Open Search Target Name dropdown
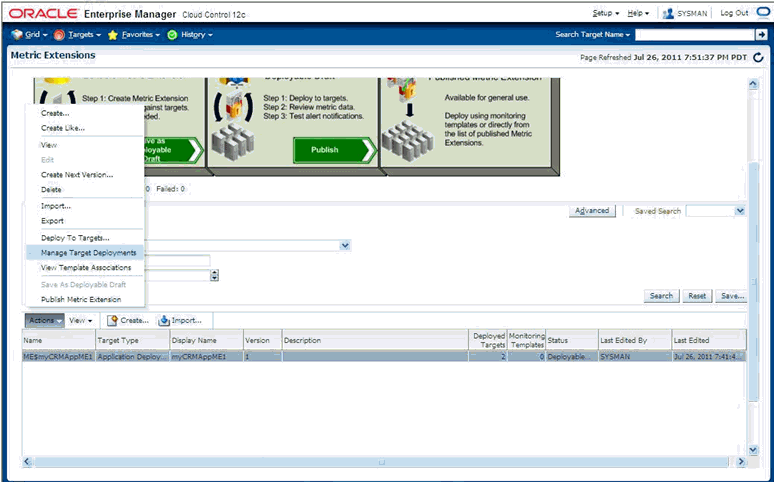The image size is (774, 482). point(592,35)
